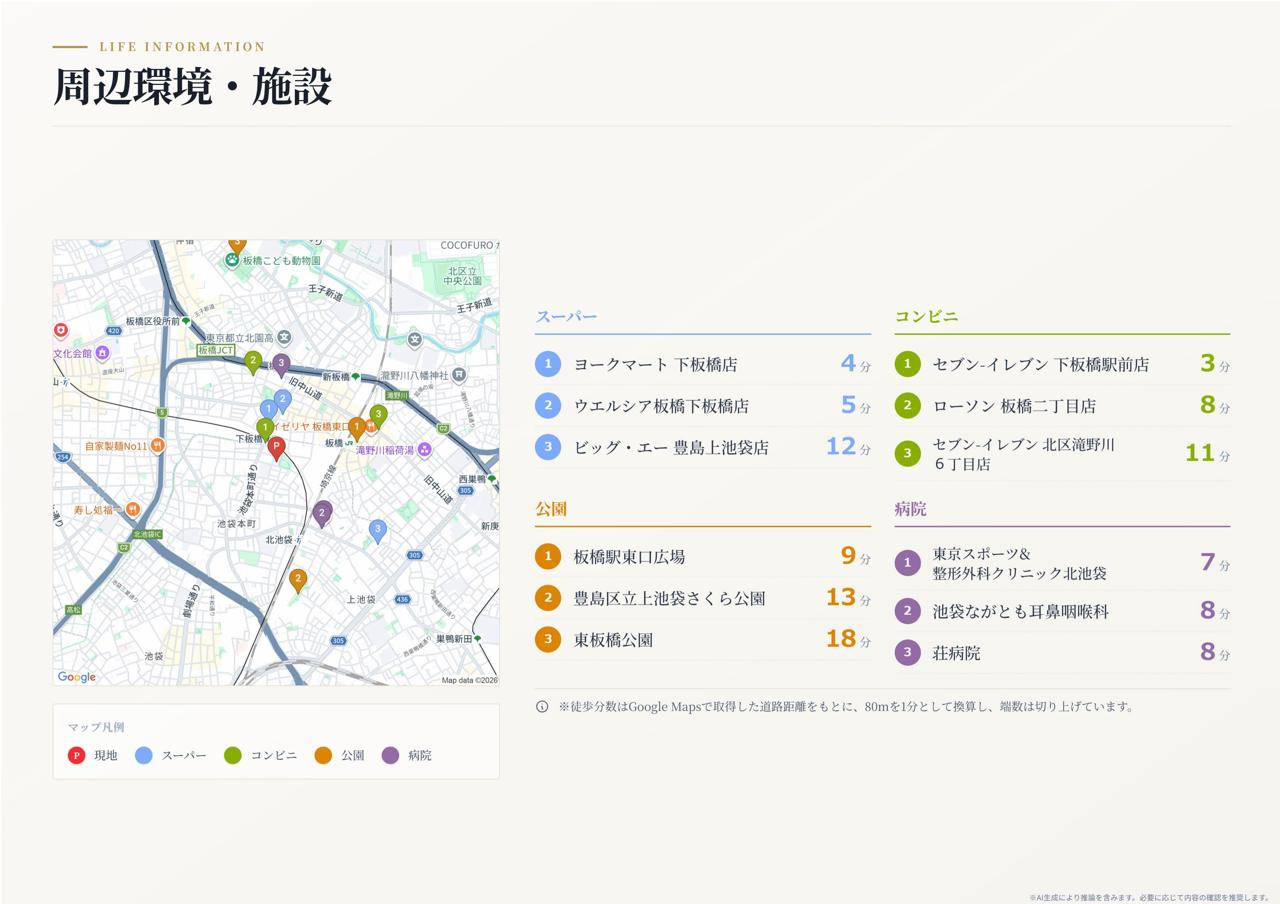Image resolution: width=1280 pixels, height=904 pixels.
Task: Click the 病院 section heading above the list
Action: (910, 509)
